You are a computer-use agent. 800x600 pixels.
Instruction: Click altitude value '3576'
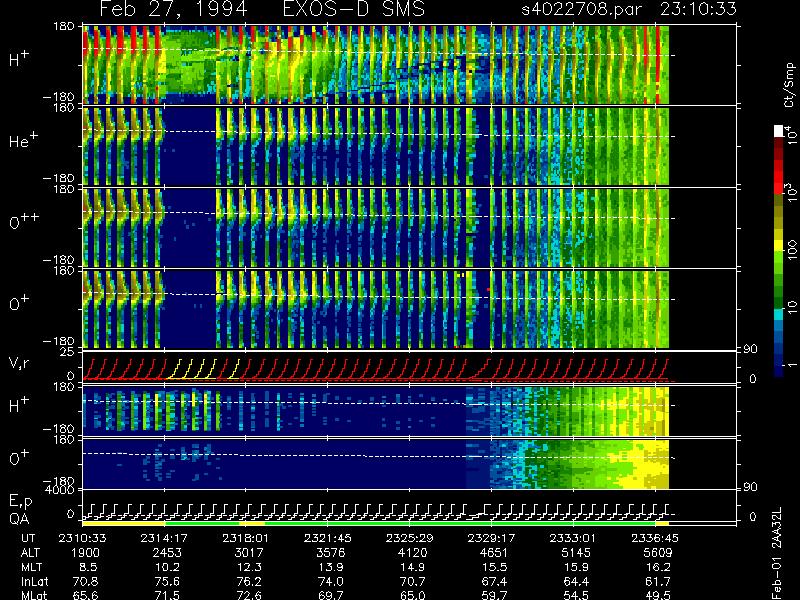point(331,553)
